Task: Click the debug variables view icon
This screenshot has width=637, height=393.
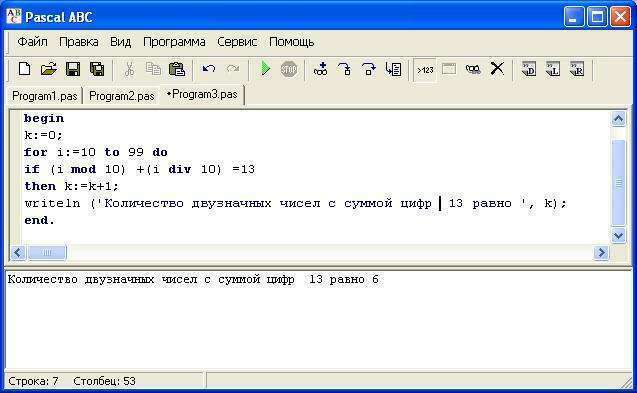Action: 473,69
